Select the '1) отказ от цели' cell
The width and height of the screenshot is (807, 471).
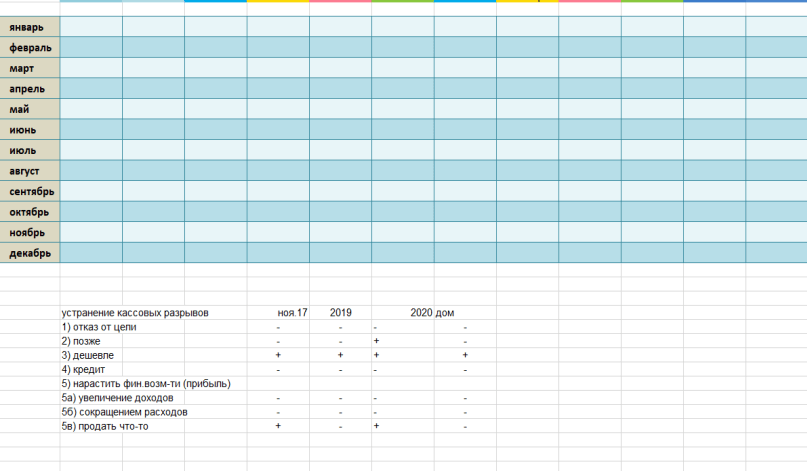[99, 327]
